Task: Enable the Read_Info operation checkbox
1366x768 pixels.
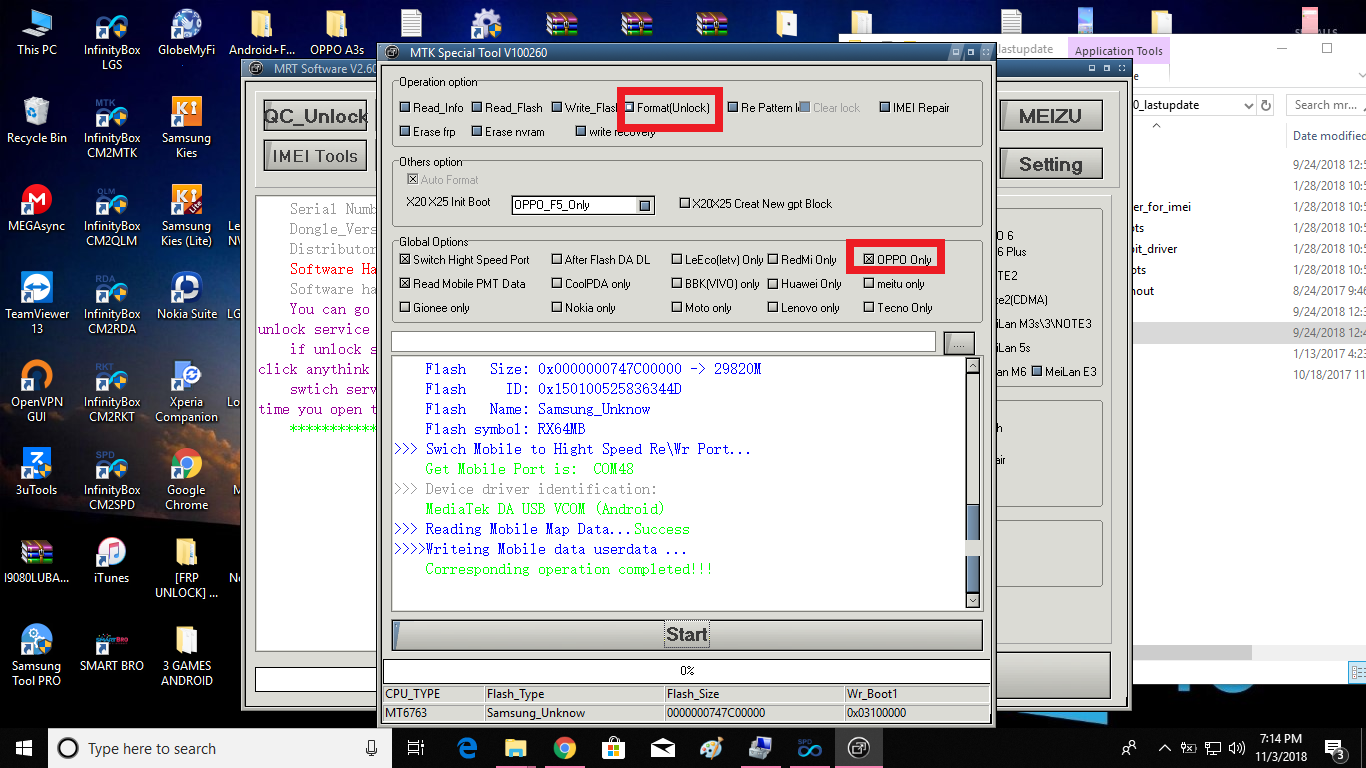Action: (x=405, y=108)
